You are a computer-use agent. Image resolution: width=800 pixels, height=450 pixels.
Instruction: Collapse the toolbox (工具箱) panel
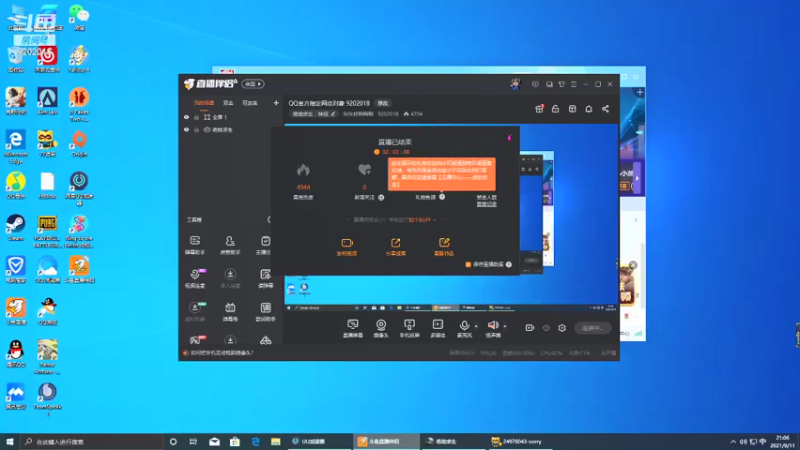click(x=269, y=219)
